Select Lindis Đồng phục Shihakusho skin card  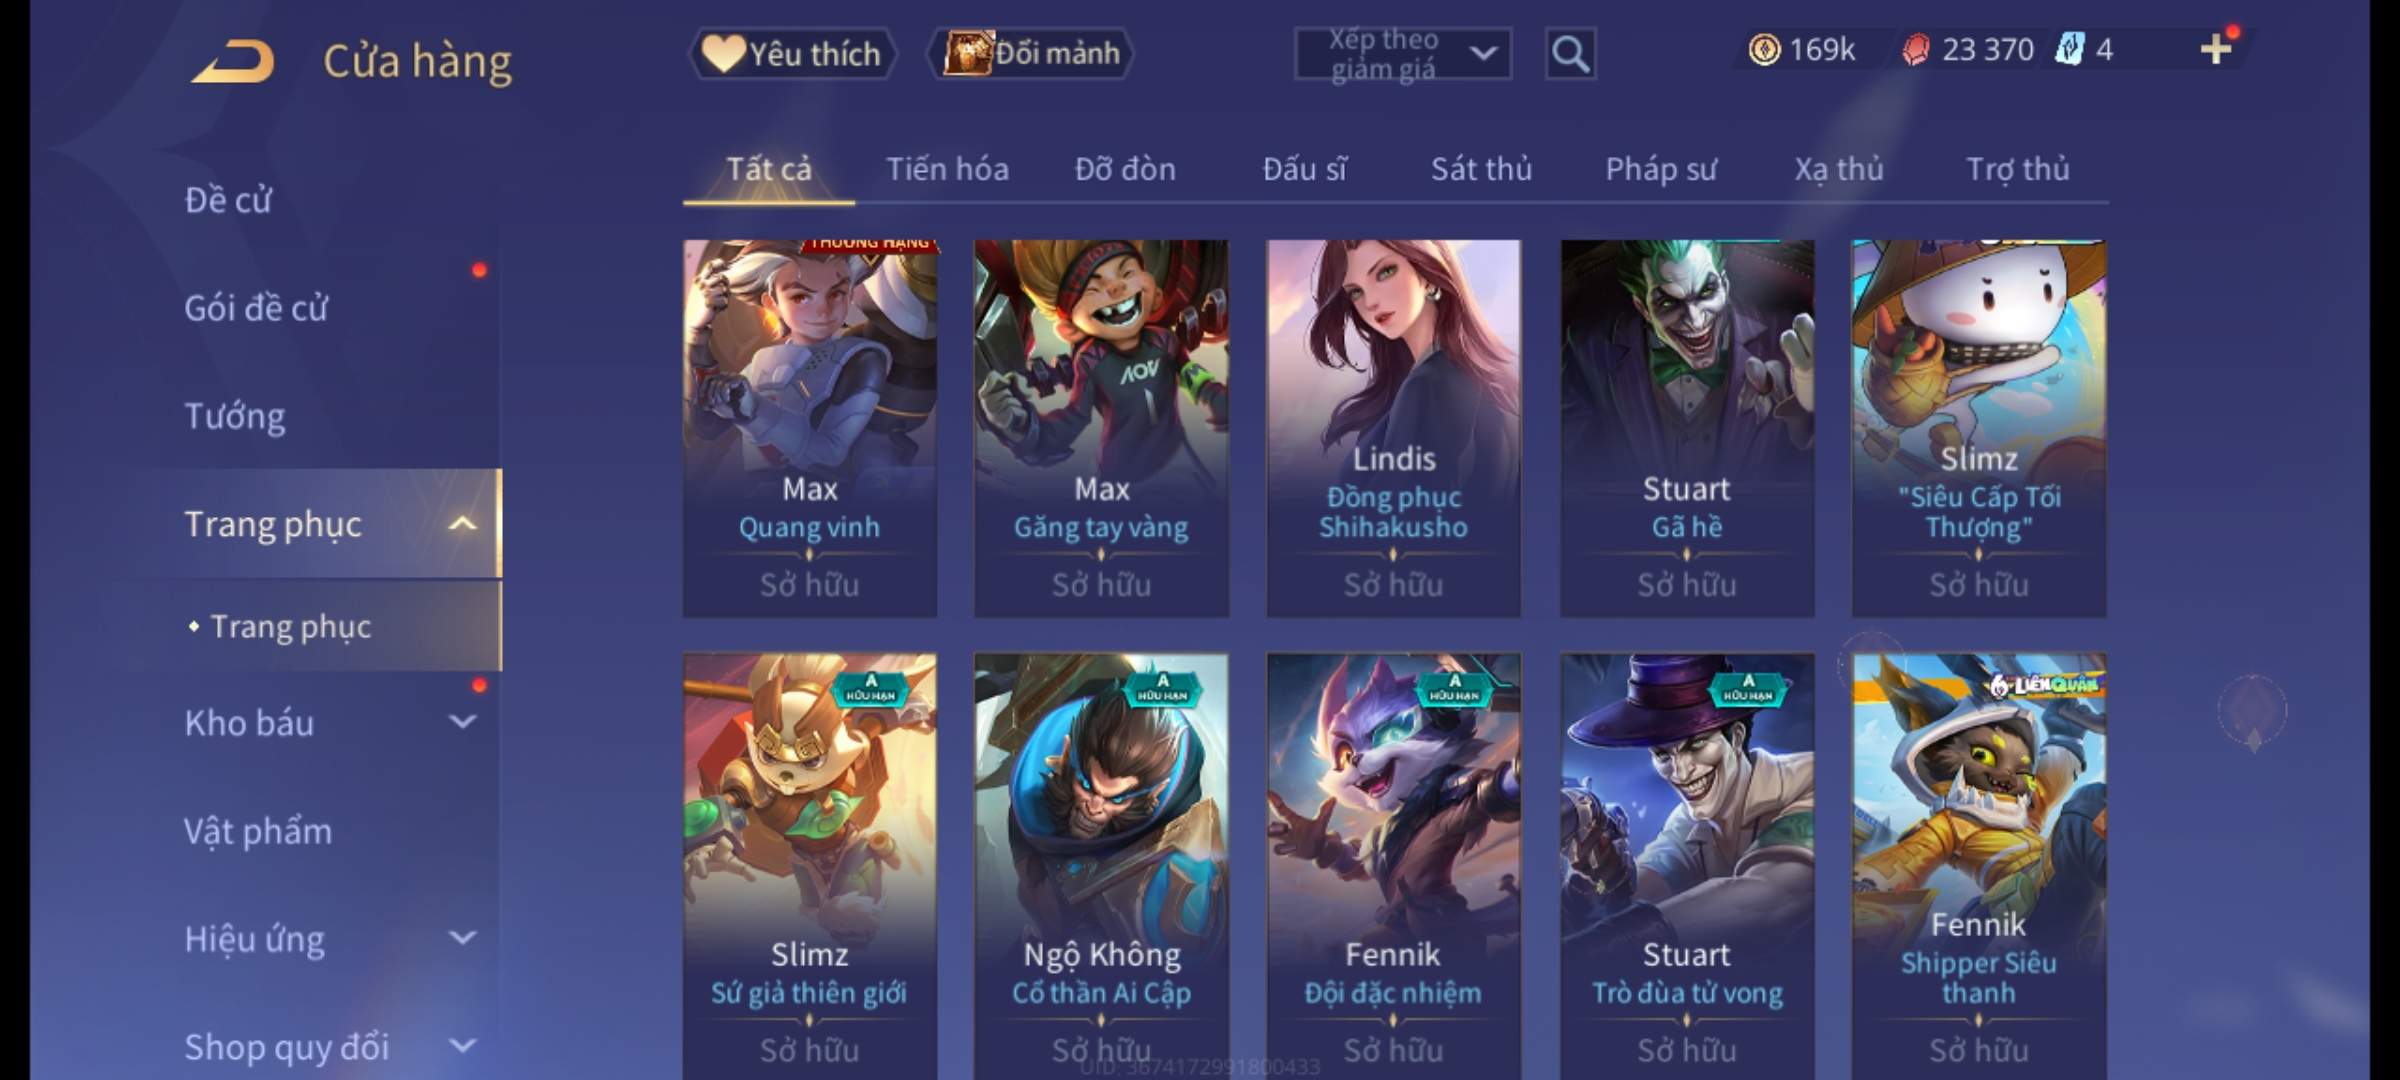[x=1393, y=428]
